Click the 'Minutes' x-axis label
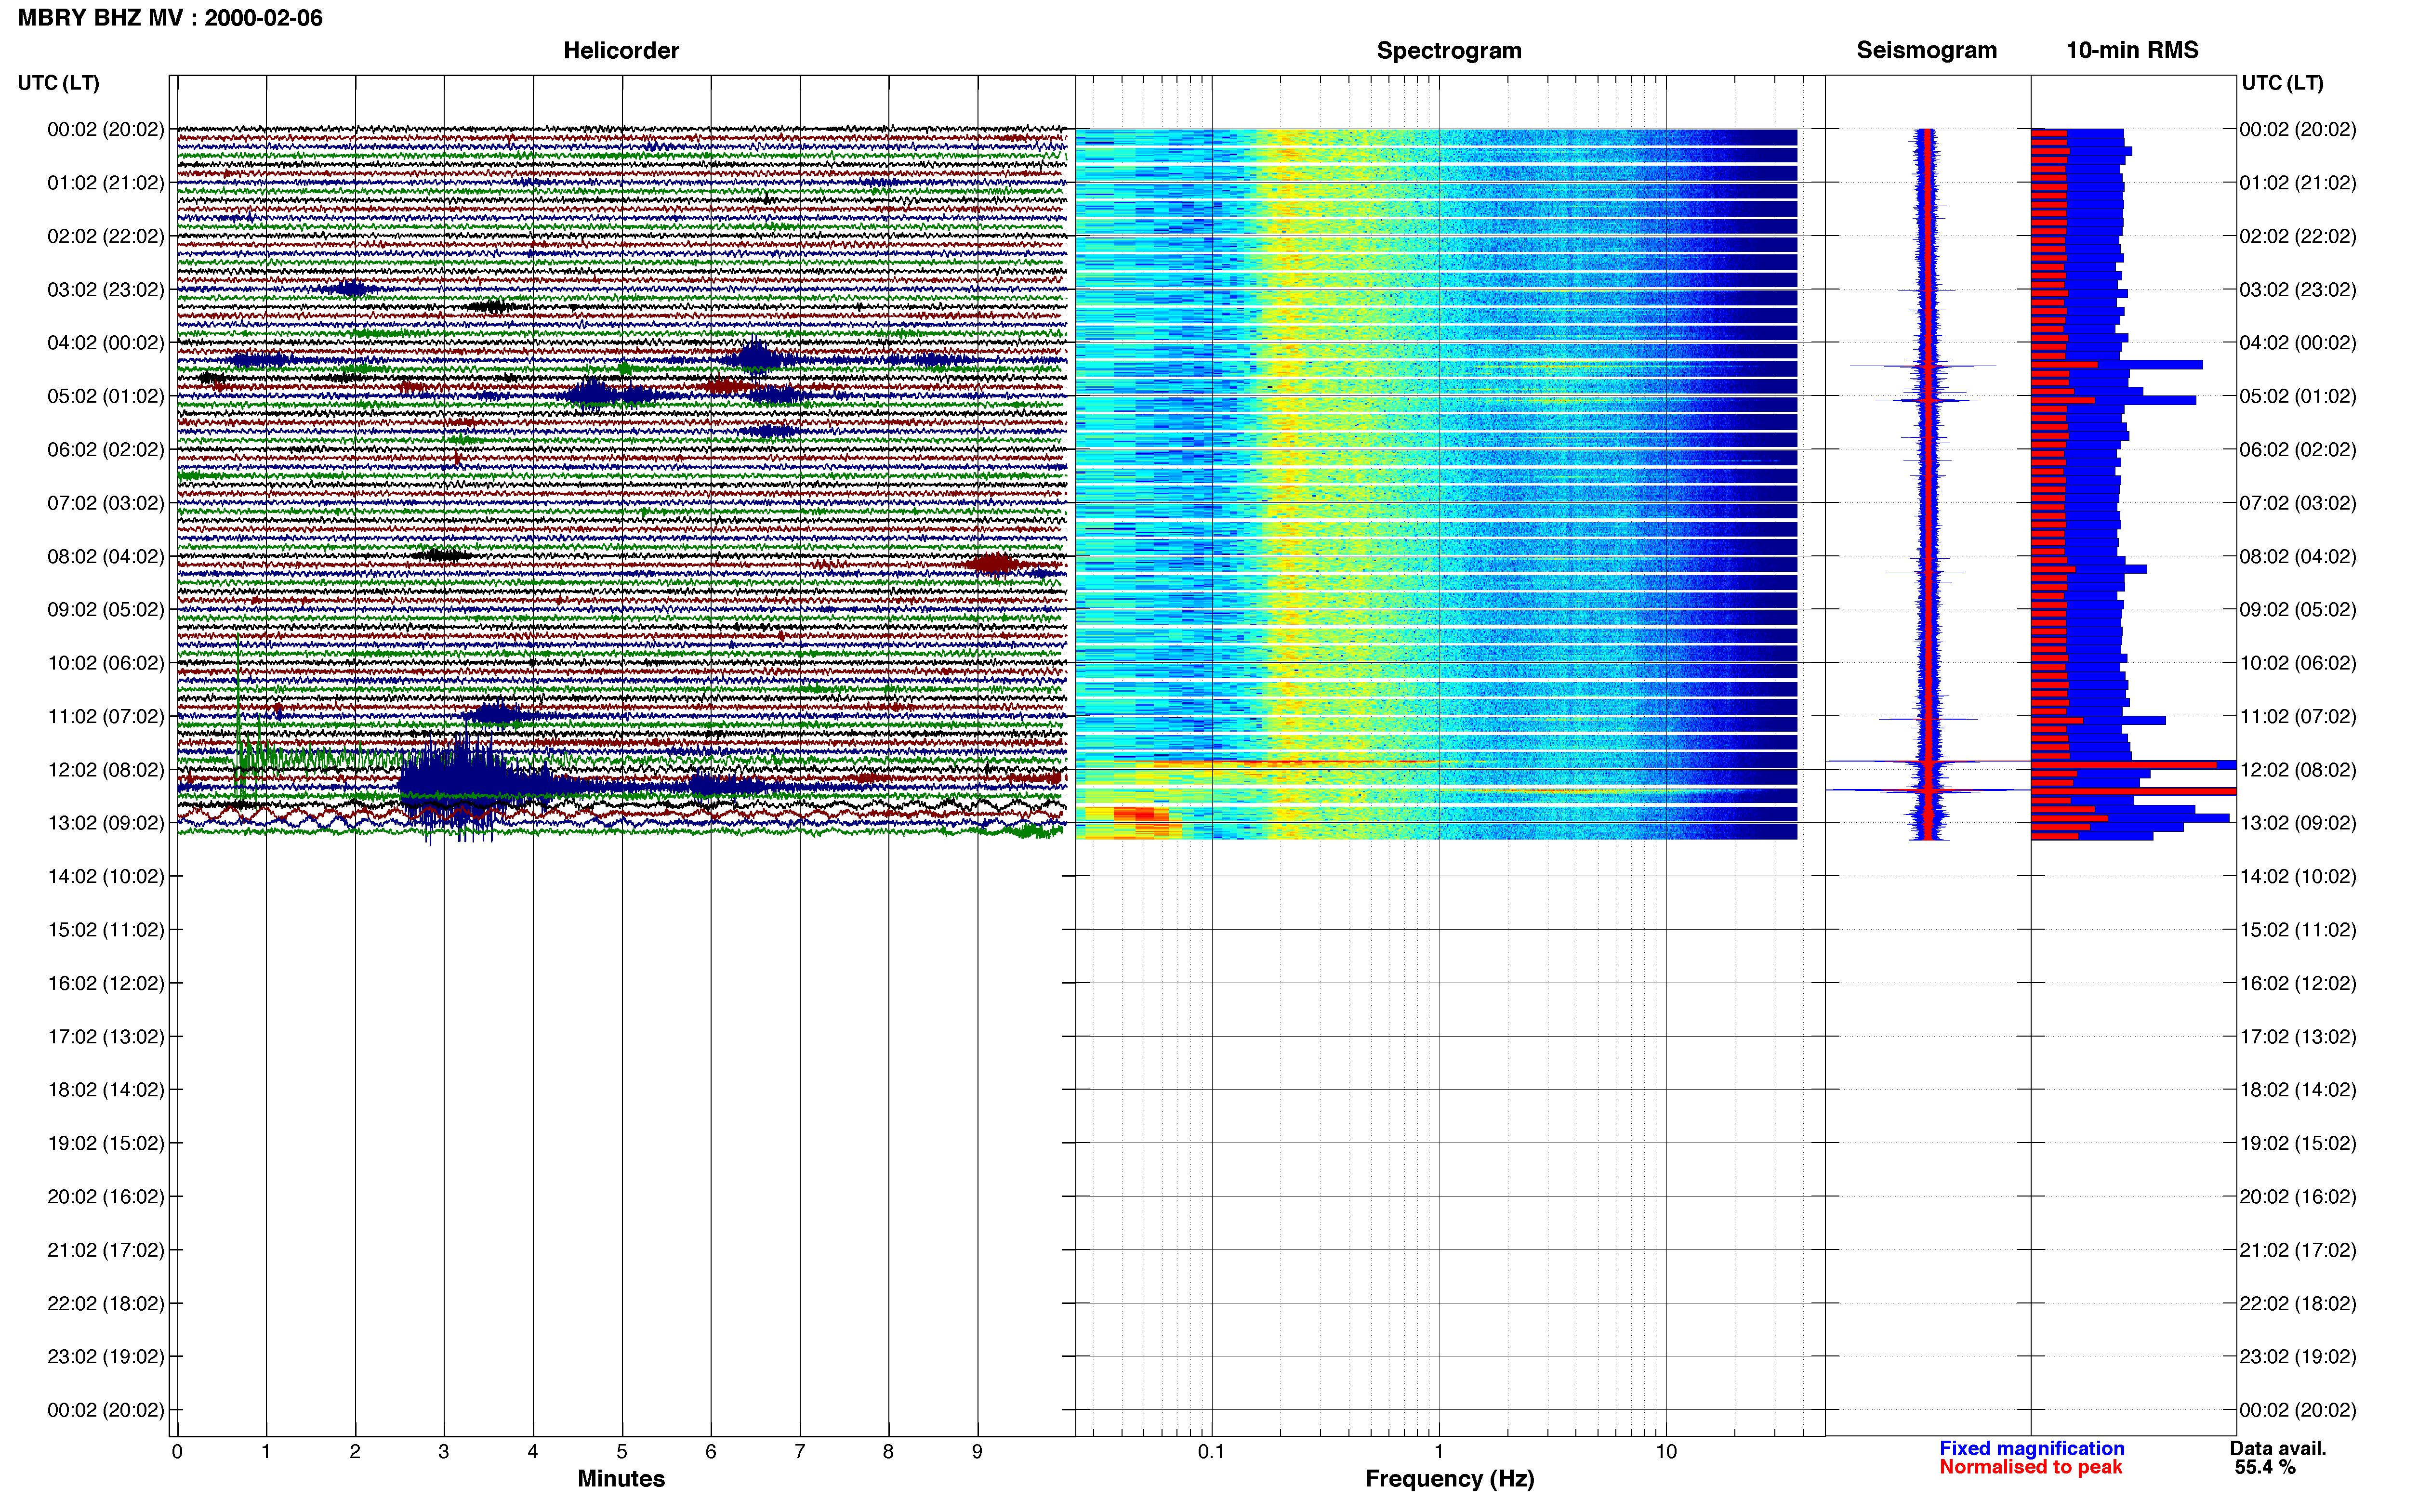 click(621, 1478)
